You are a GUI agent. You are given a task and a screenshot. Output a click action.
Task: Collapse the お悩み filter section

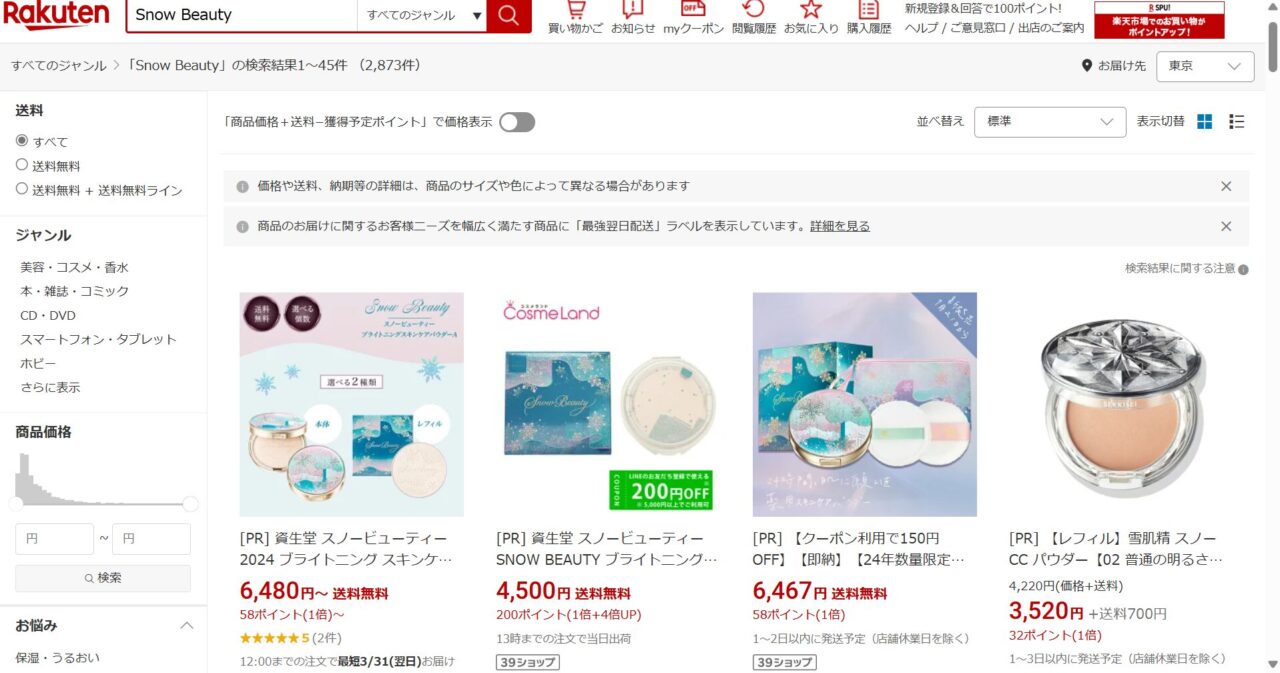click(186, 626)
